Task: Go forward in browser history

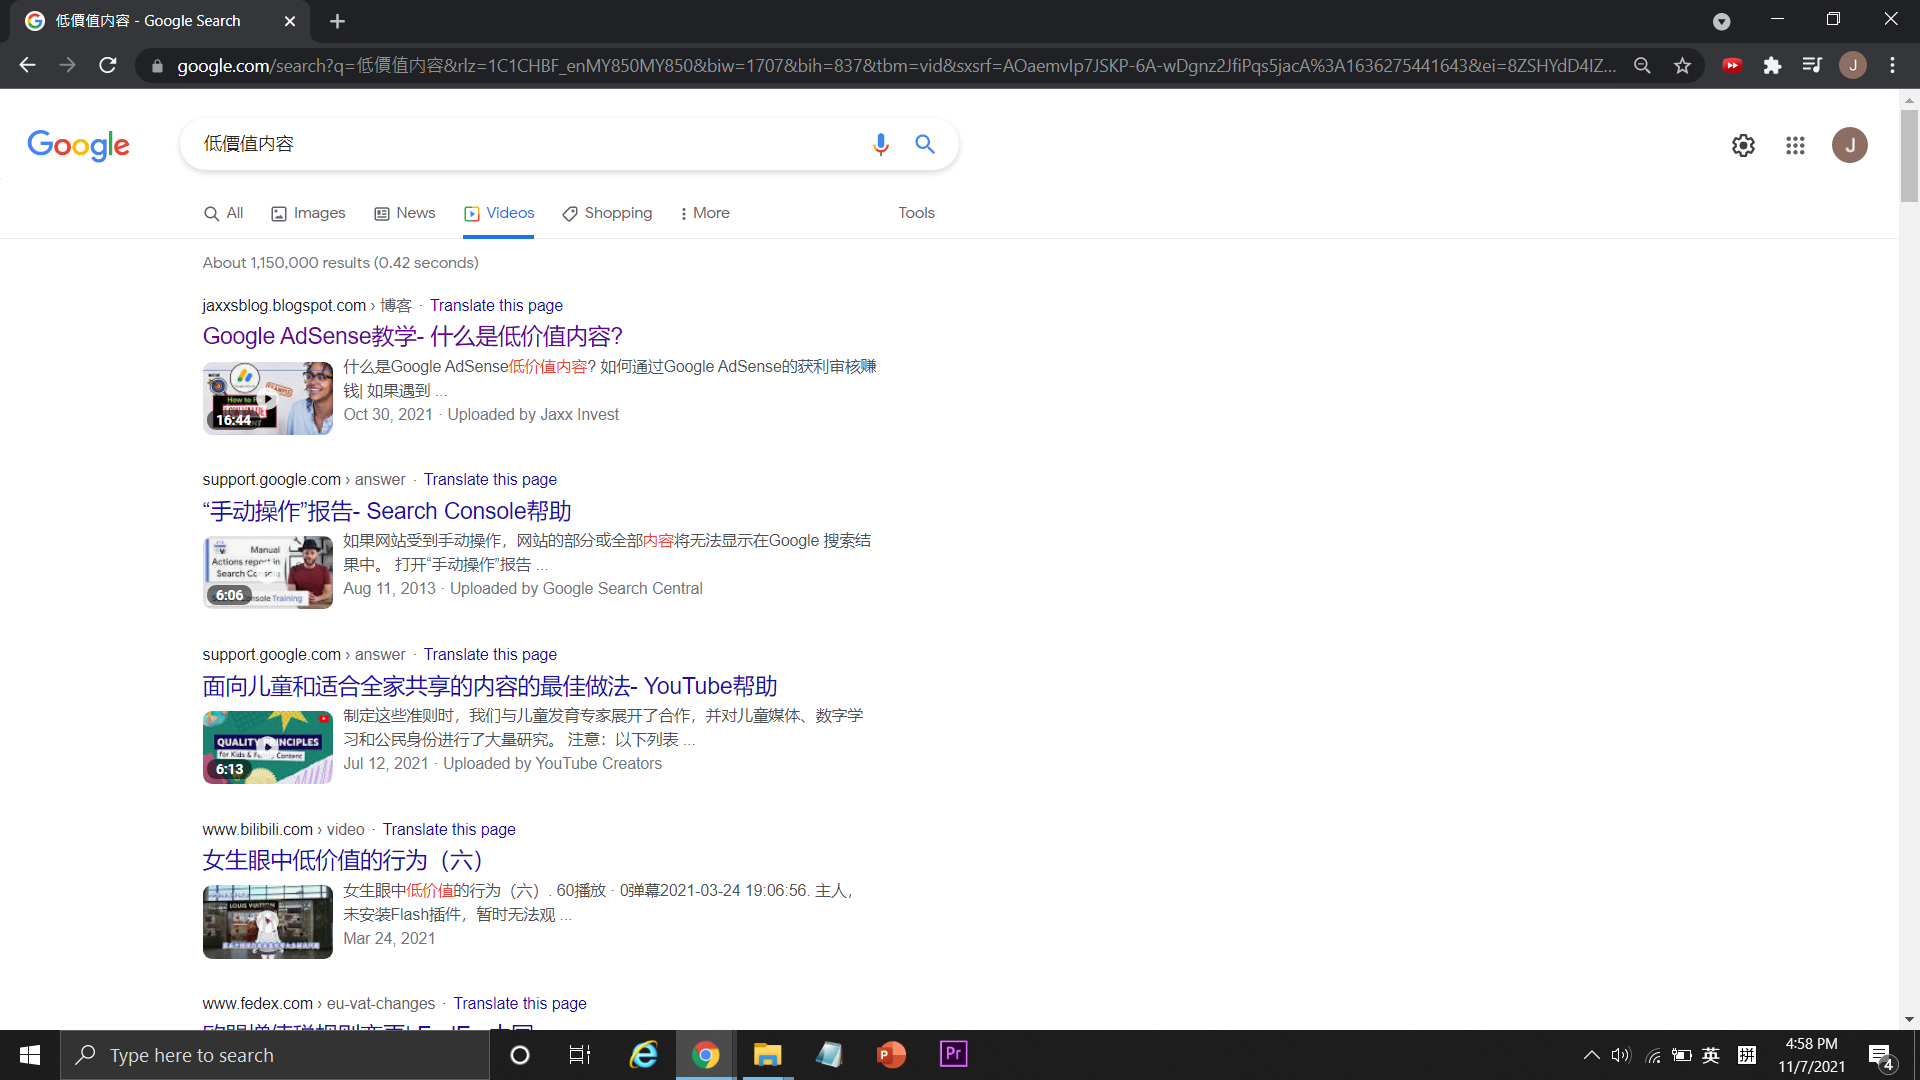Action: pos(67,65)
